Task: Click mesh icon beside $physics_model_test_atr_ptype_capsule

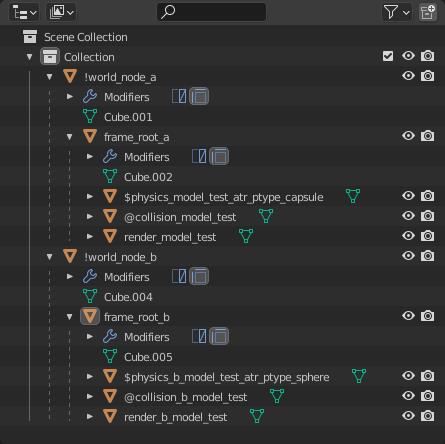Action: (x=353, y=196)
